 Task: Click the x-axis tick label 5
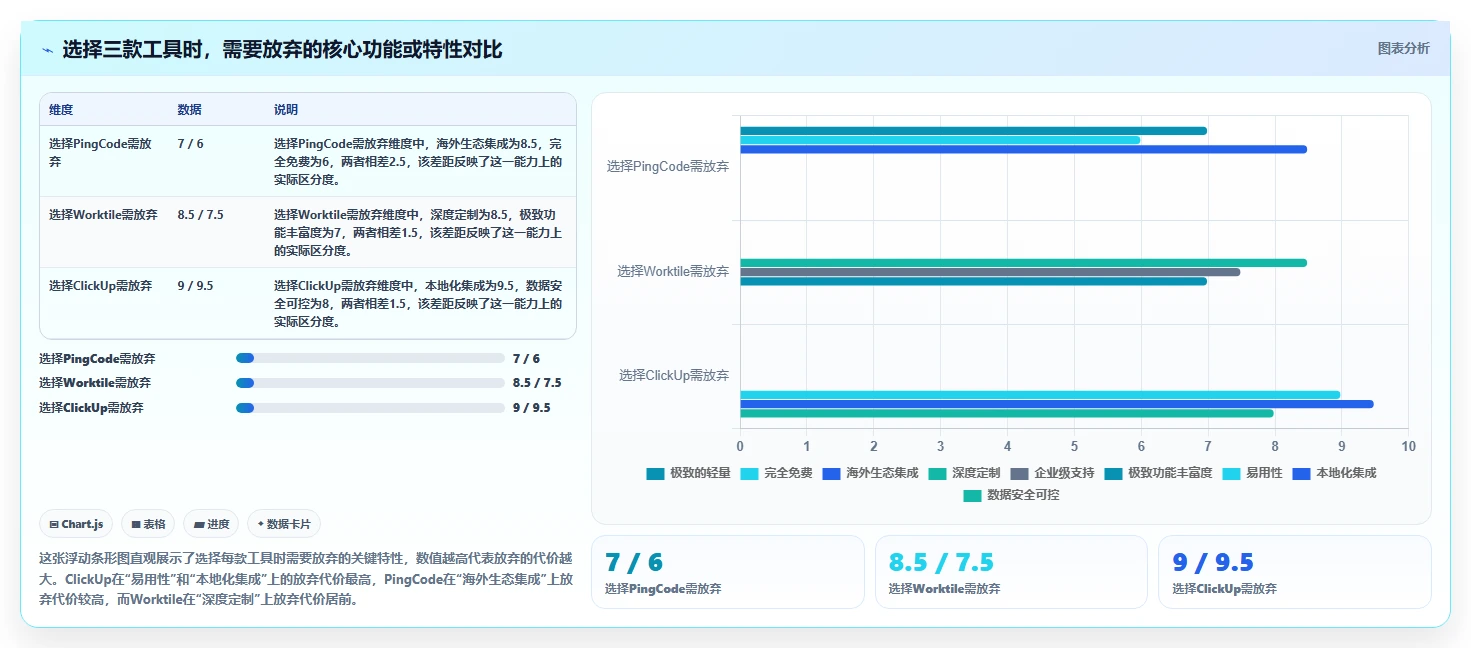pos(1074,446)
